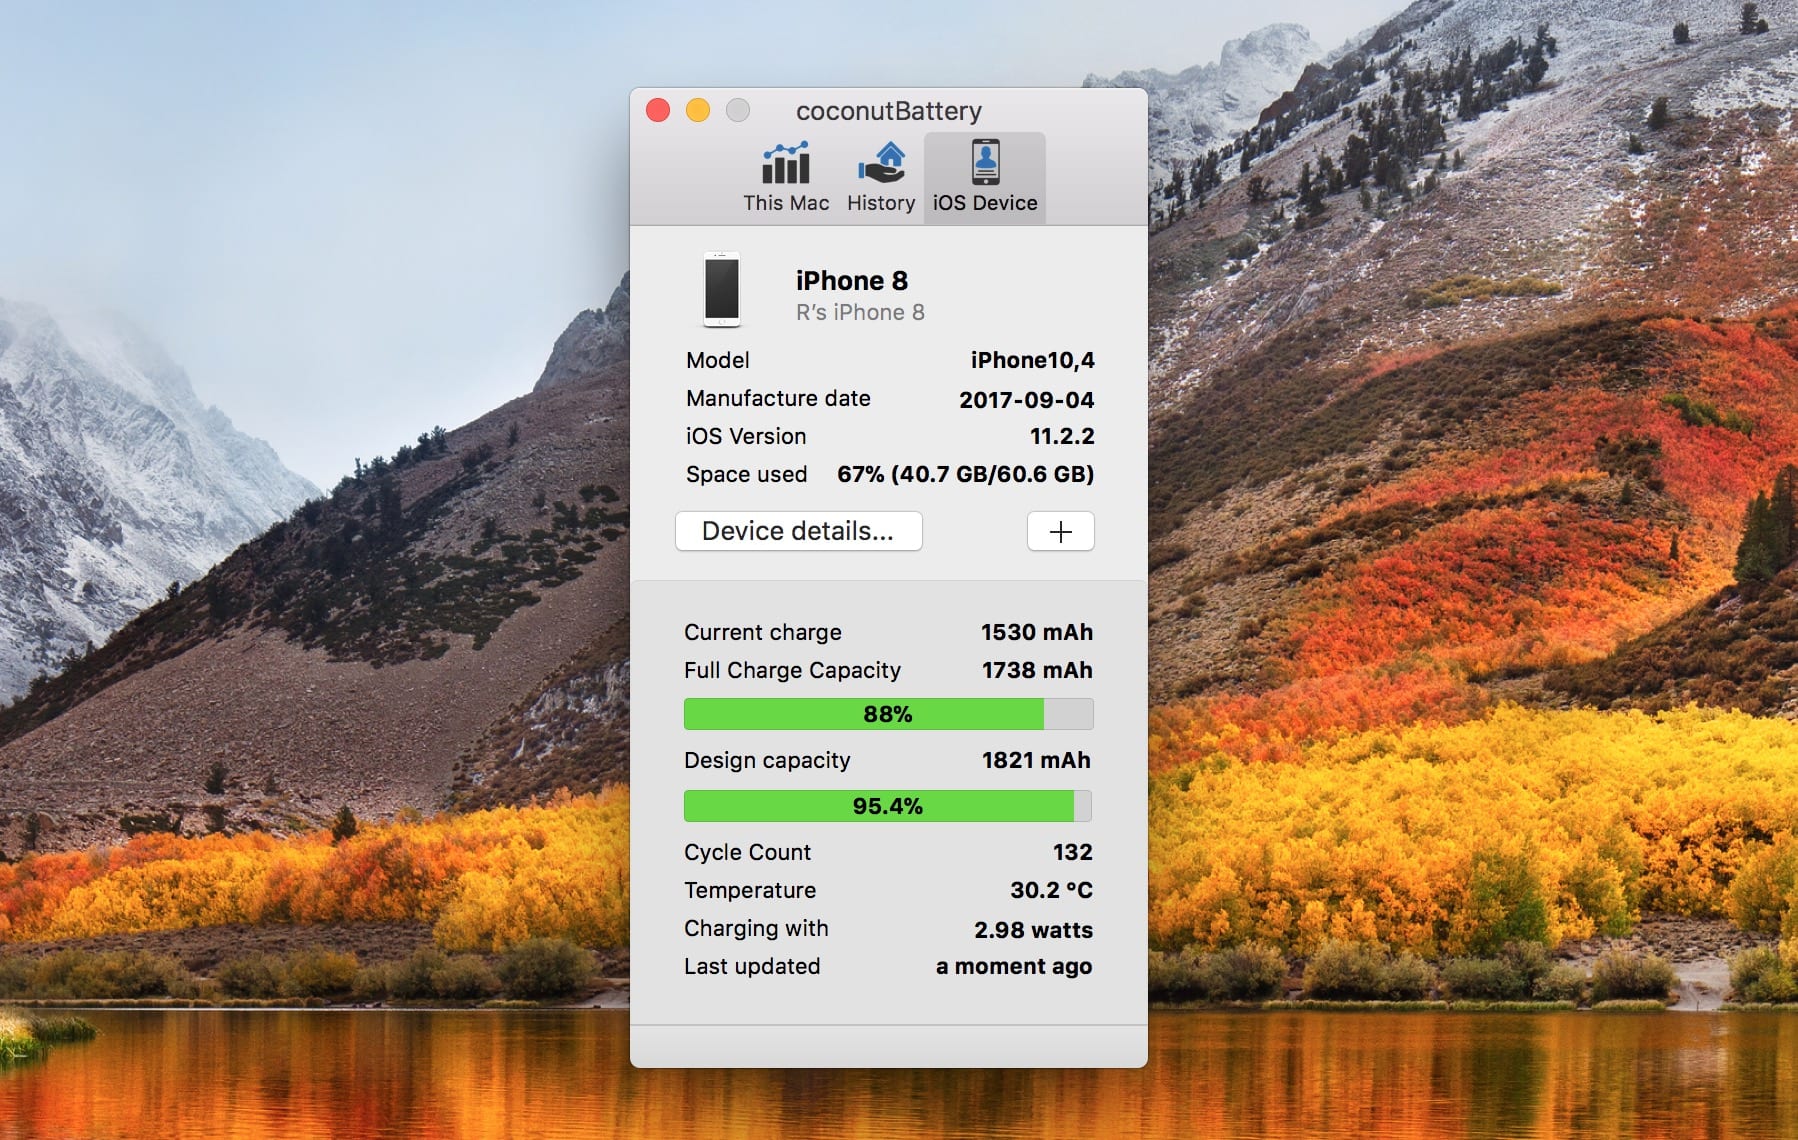Click the charging value 2.98 watts

click(1033, 930)
